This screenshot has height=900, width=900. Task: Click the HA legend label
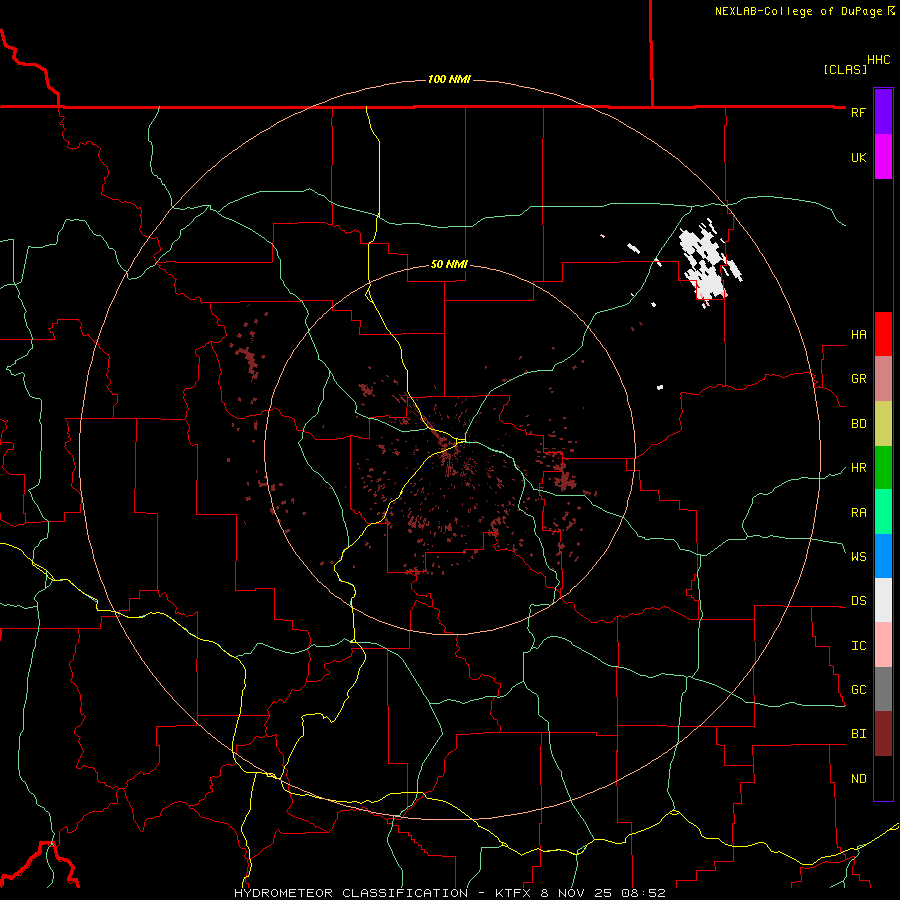click(858, 335)
